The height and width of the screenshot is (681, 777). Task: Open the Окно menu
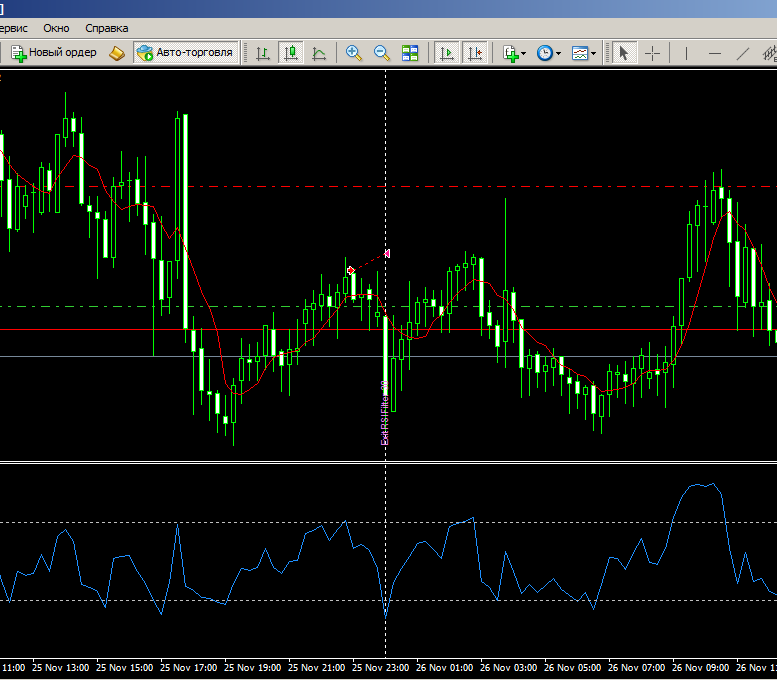[x=56, y=28]
